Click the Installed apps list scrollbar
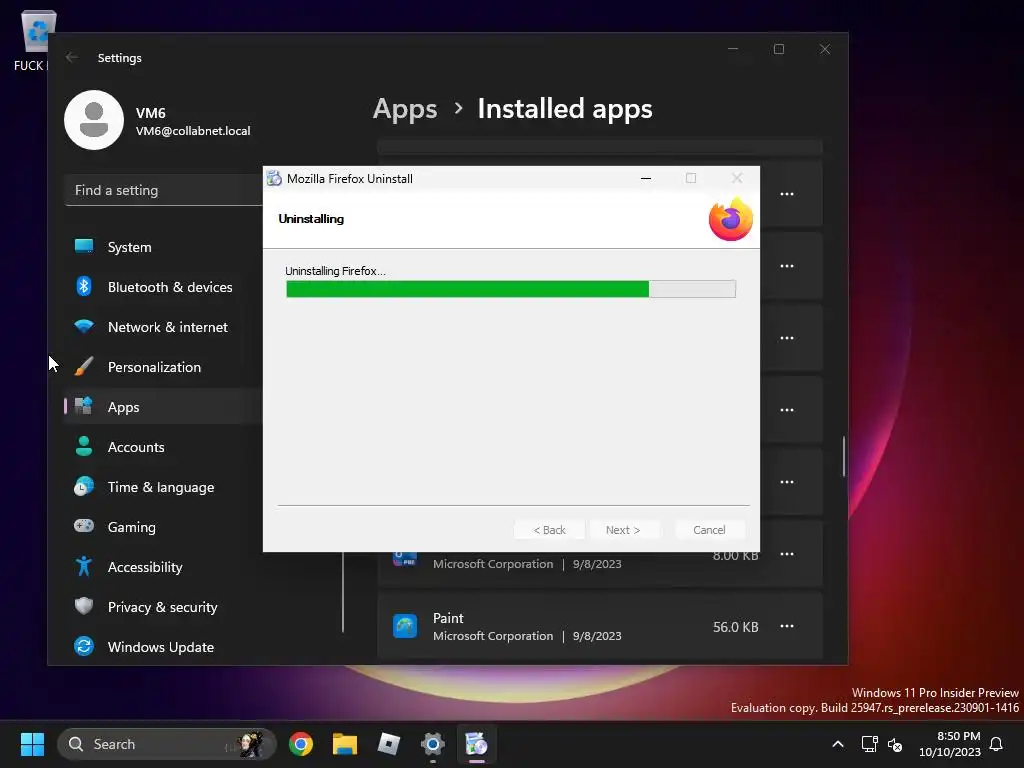This screenshot has width=1024, height=768. (844, 456)
